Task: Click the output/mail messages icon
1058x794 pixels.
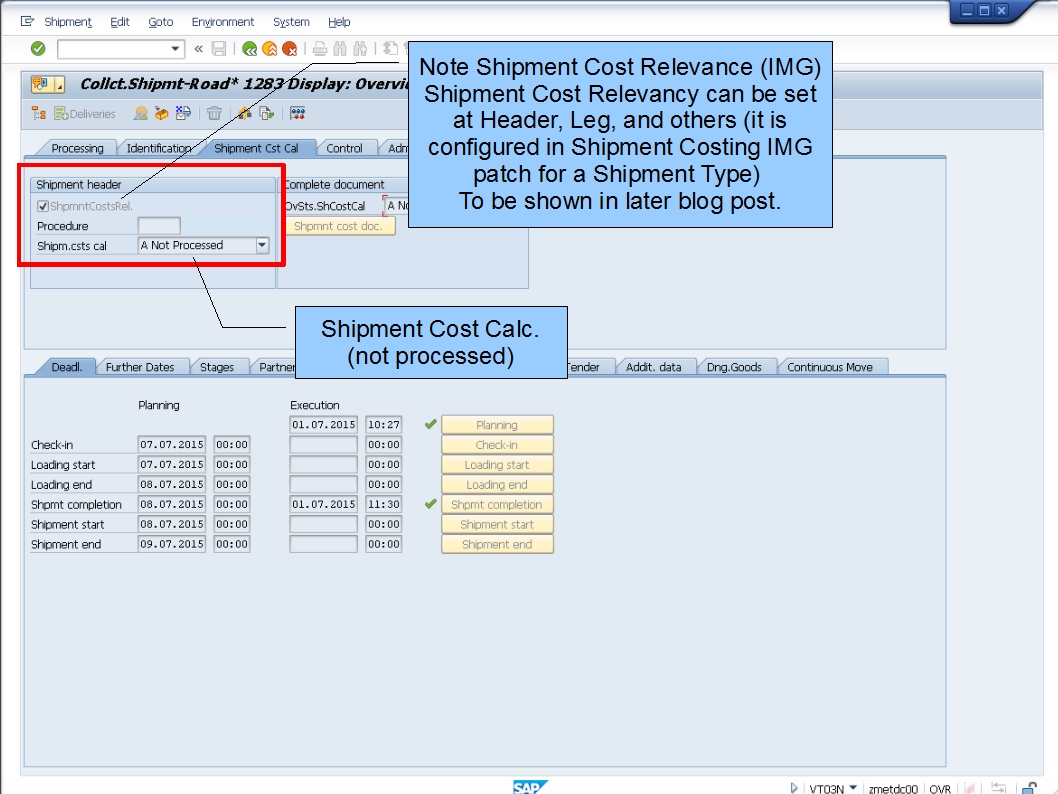Action: point(183,113)
